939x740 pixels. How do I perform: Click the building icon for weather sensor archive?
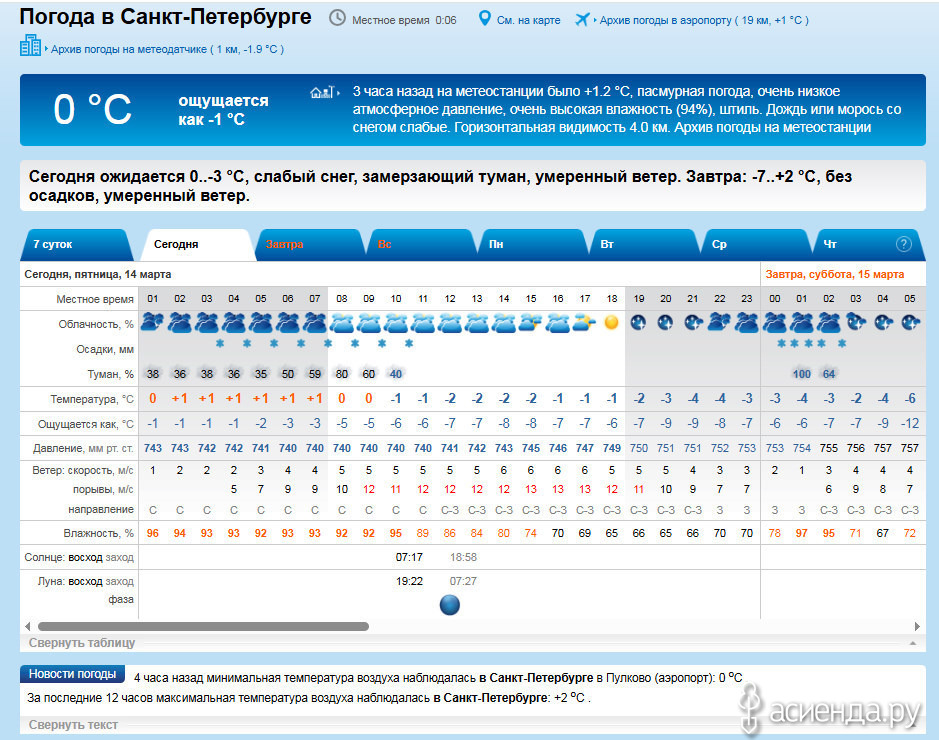[x=31, y=46]
